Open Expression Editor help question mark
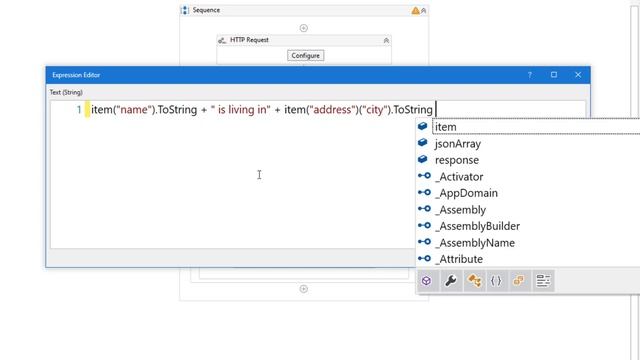Screen dimensions: 640x360 [529, 75]
